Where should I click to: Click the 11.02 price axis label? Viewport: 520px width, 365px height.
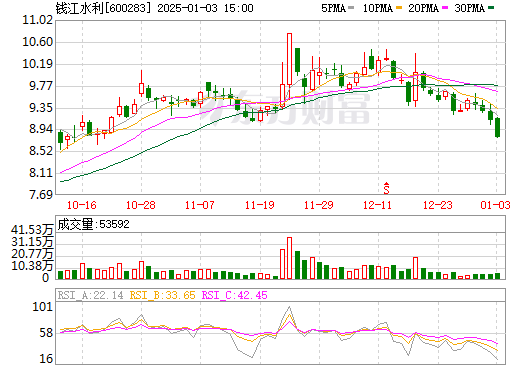(37, 20)
